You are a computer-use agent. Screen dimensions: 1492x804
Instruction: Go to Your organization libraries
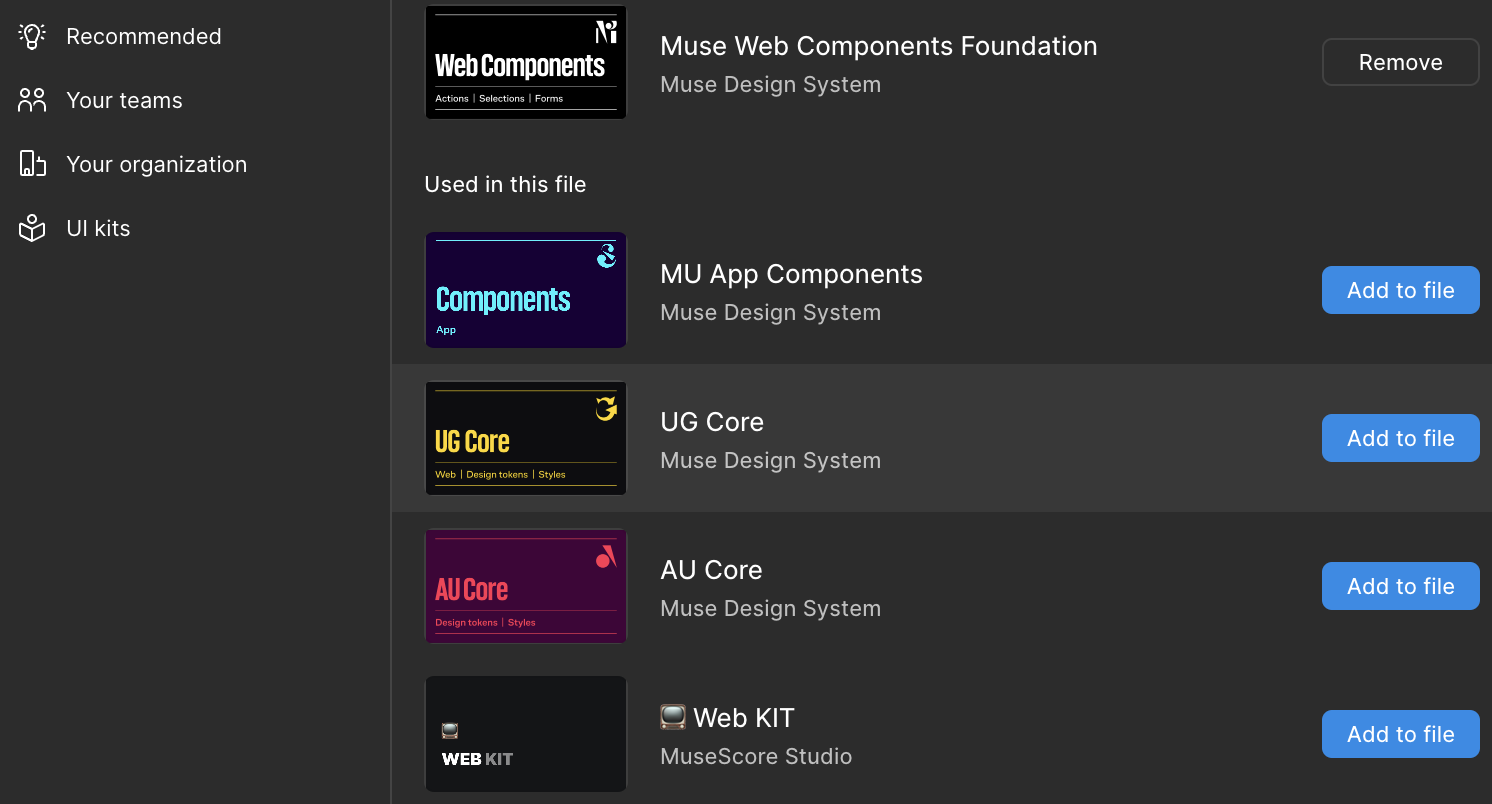(156, 164)
